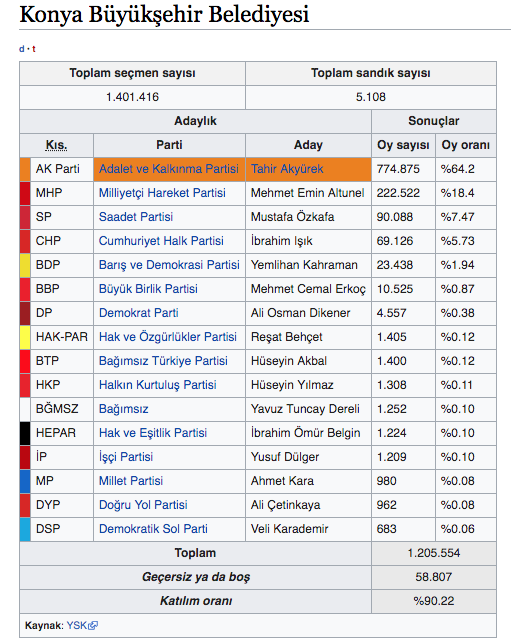511x643 pixels.
Task: Select the 'Hüseyin Akbal' cell
Action: (308, 361)
